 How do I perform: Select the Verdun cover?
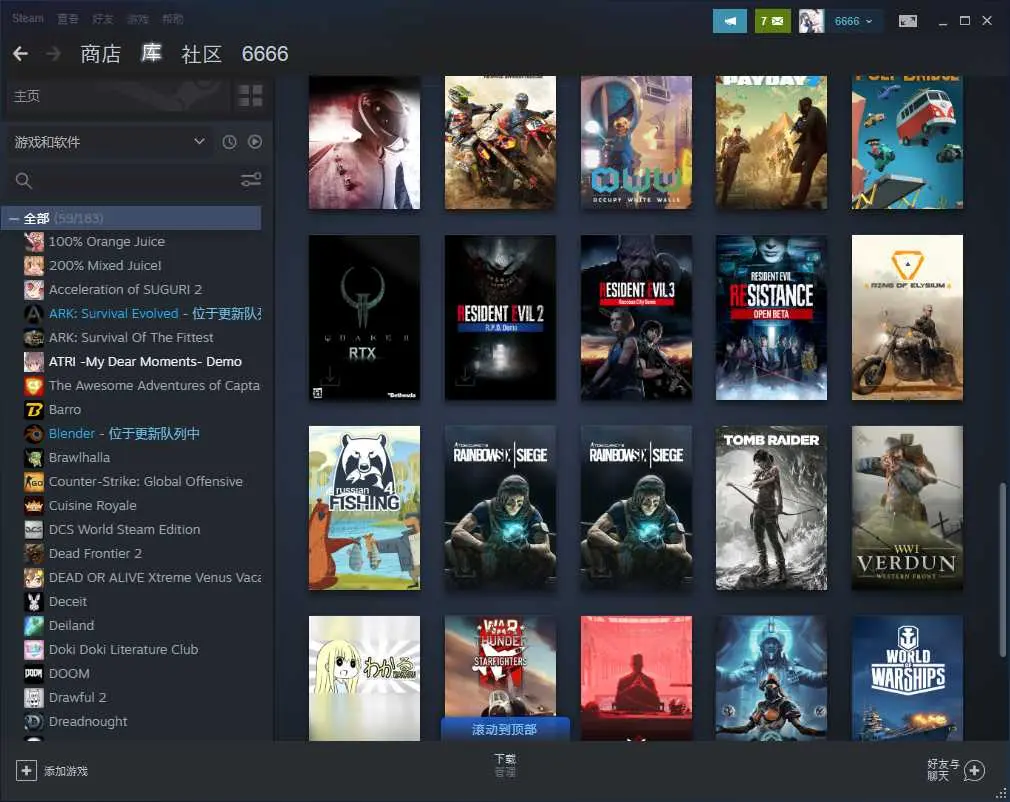click(908, 508)
